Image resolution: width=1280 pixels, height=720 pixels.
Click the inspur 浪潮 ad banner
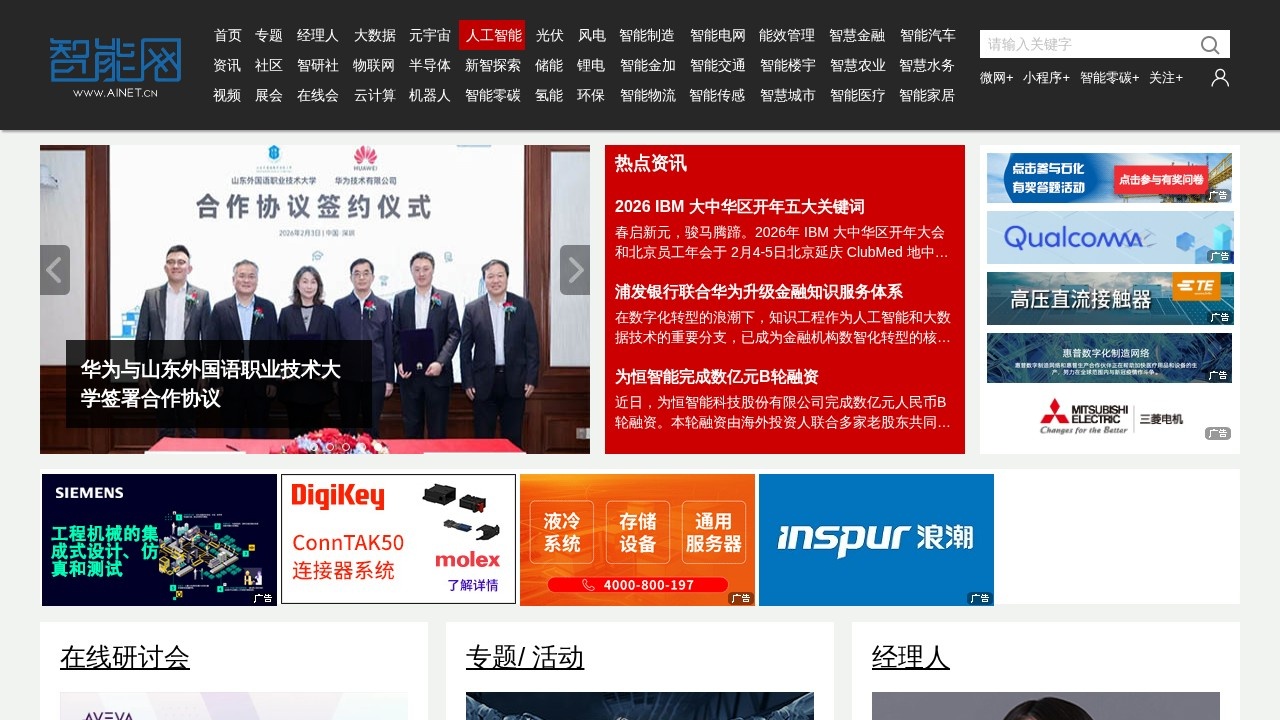click(x=876, y=539)
